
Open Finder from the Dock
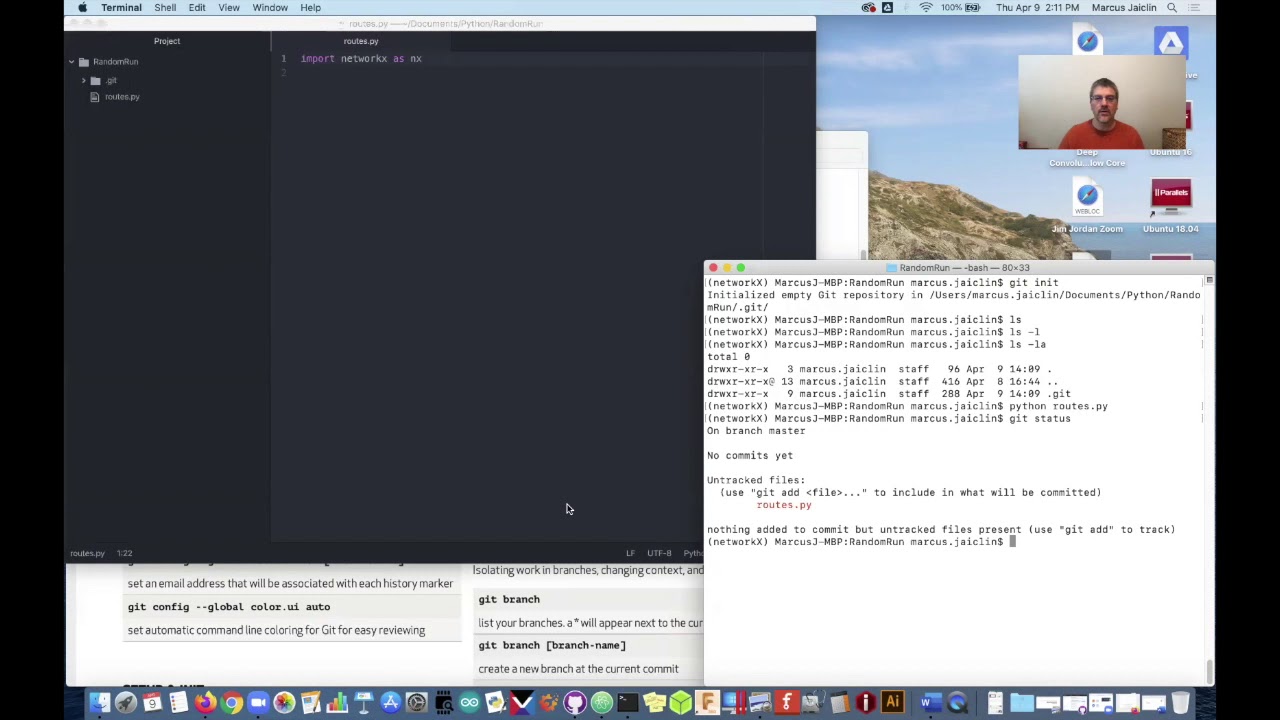(100, 703)
